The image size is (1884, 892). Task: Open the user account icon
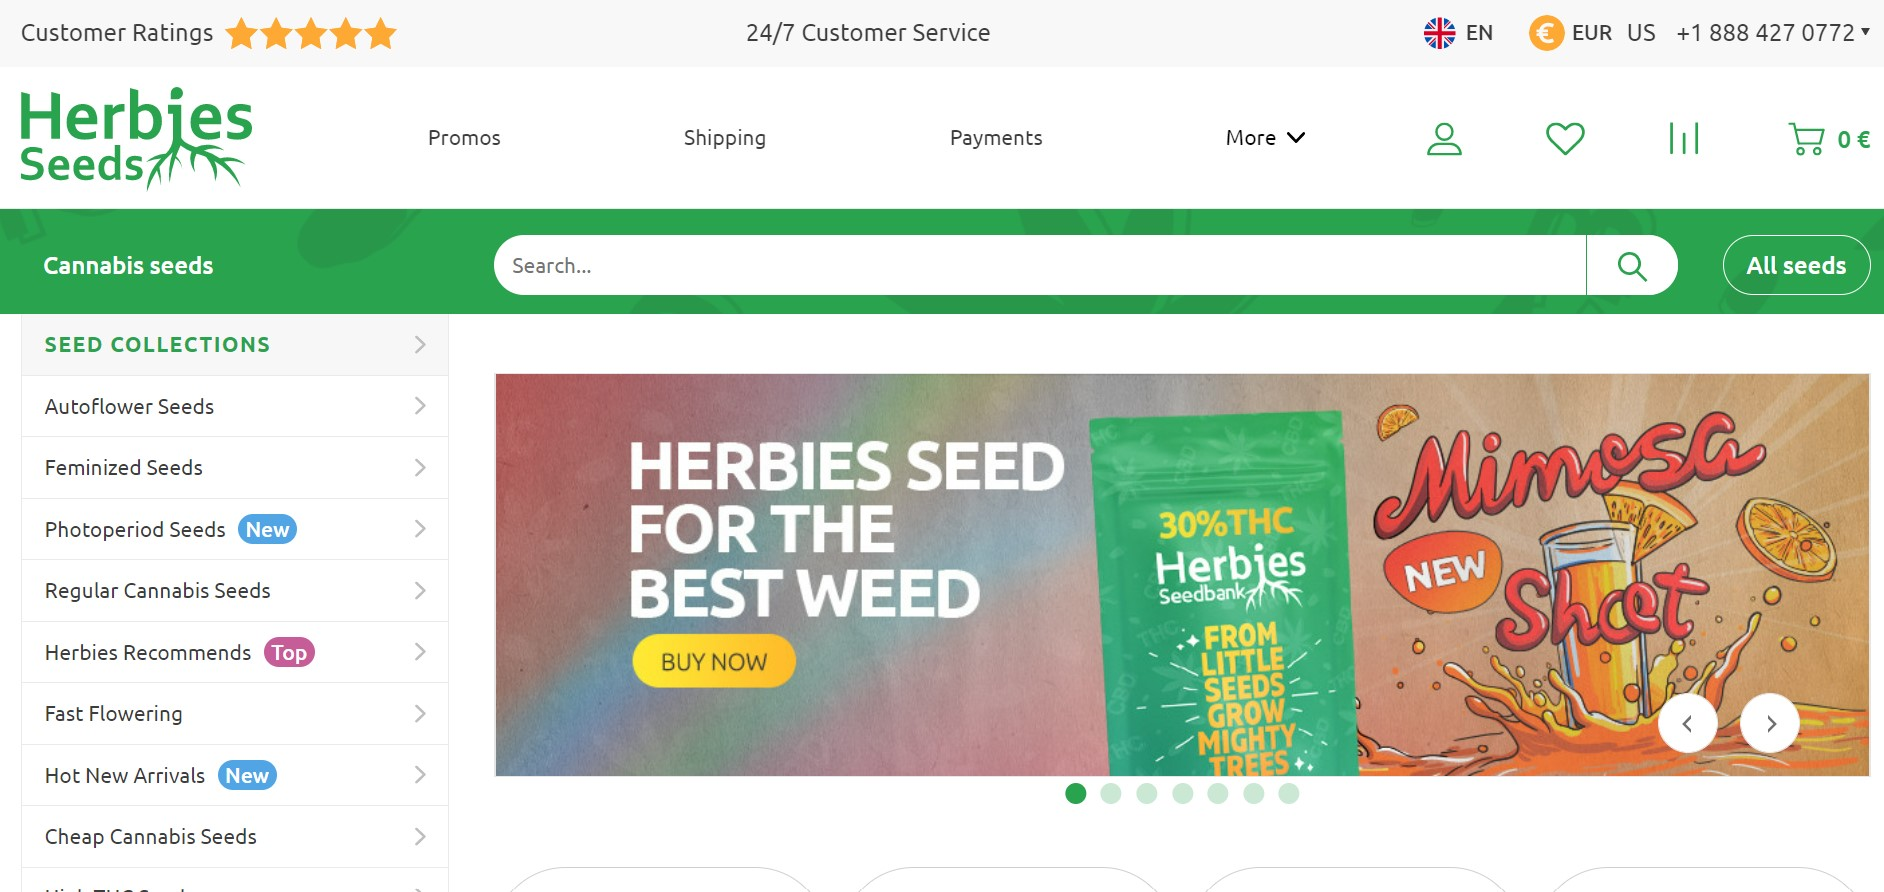click(1444, 139)
